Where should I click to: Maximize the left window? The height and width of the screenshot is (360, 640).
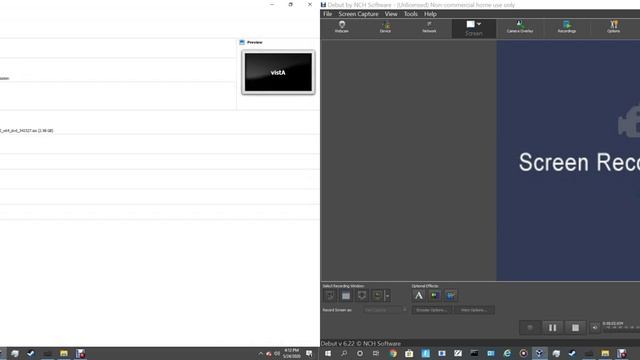coord(291,4)
